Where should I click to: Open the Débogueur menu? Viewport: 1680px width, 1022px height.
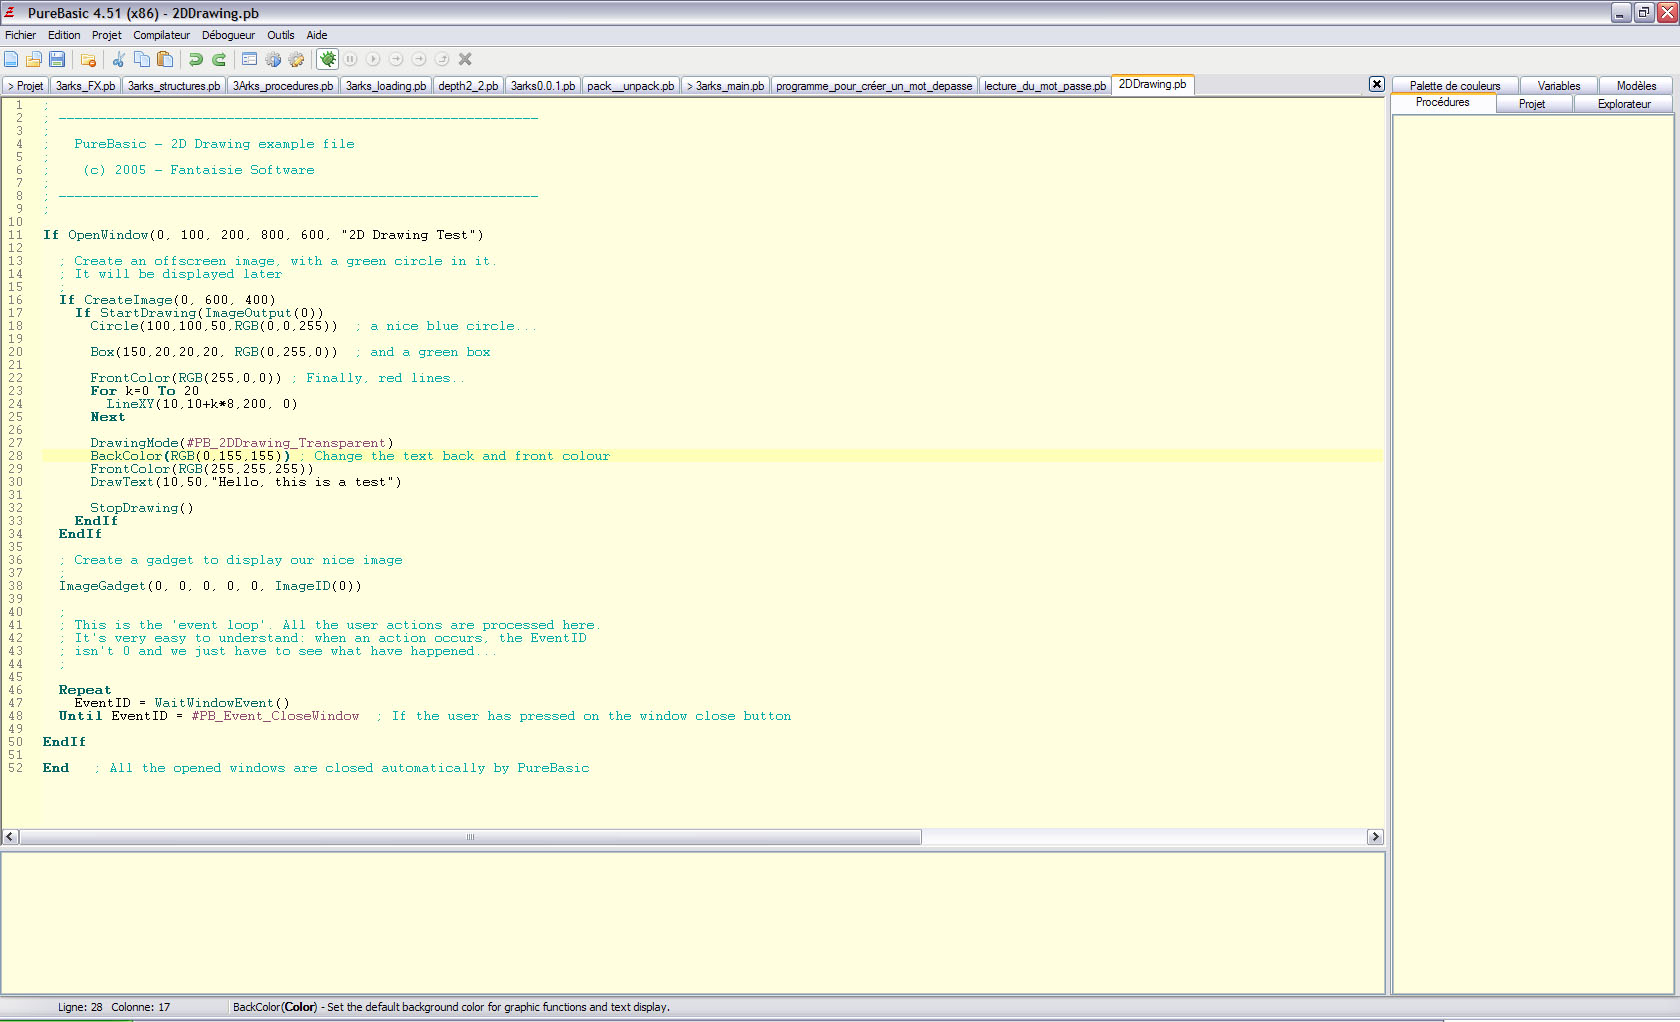pos(228,35)
